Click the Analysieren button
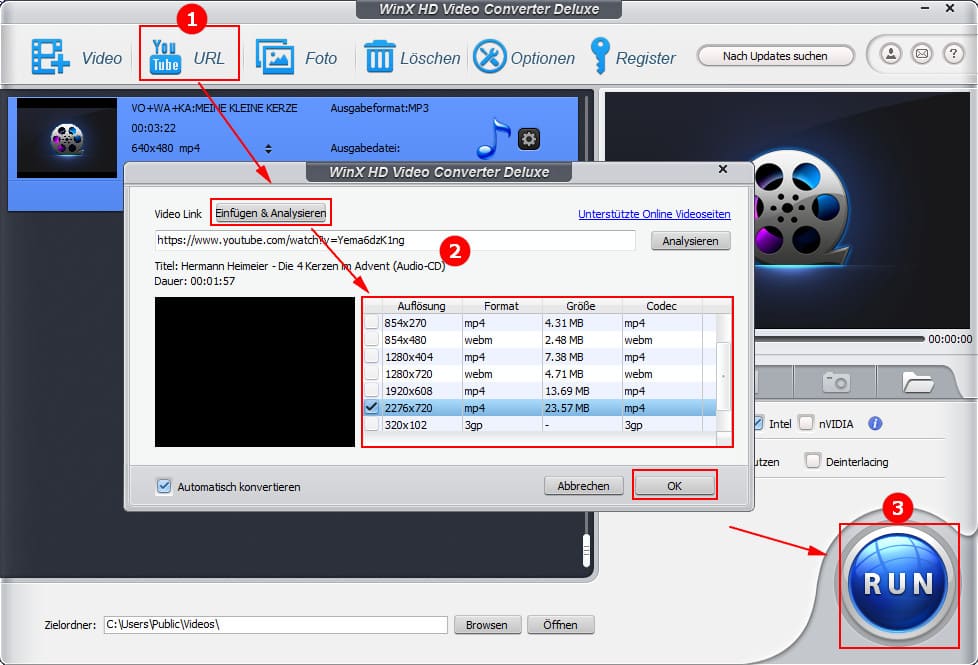978x665 pixels. click(690, 241)
